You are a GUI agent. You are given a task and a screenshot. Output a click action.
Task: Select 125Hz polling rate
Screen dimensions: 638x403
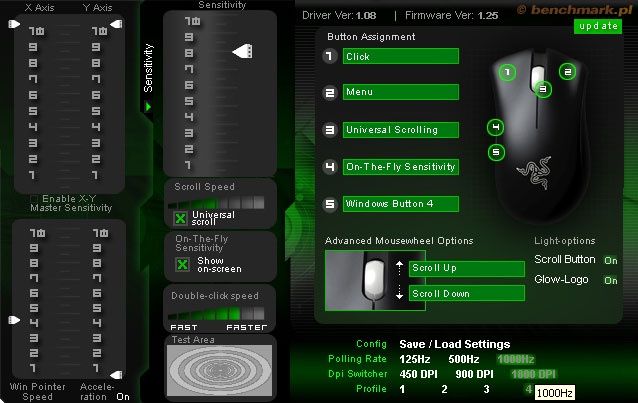tap(415, 359)
